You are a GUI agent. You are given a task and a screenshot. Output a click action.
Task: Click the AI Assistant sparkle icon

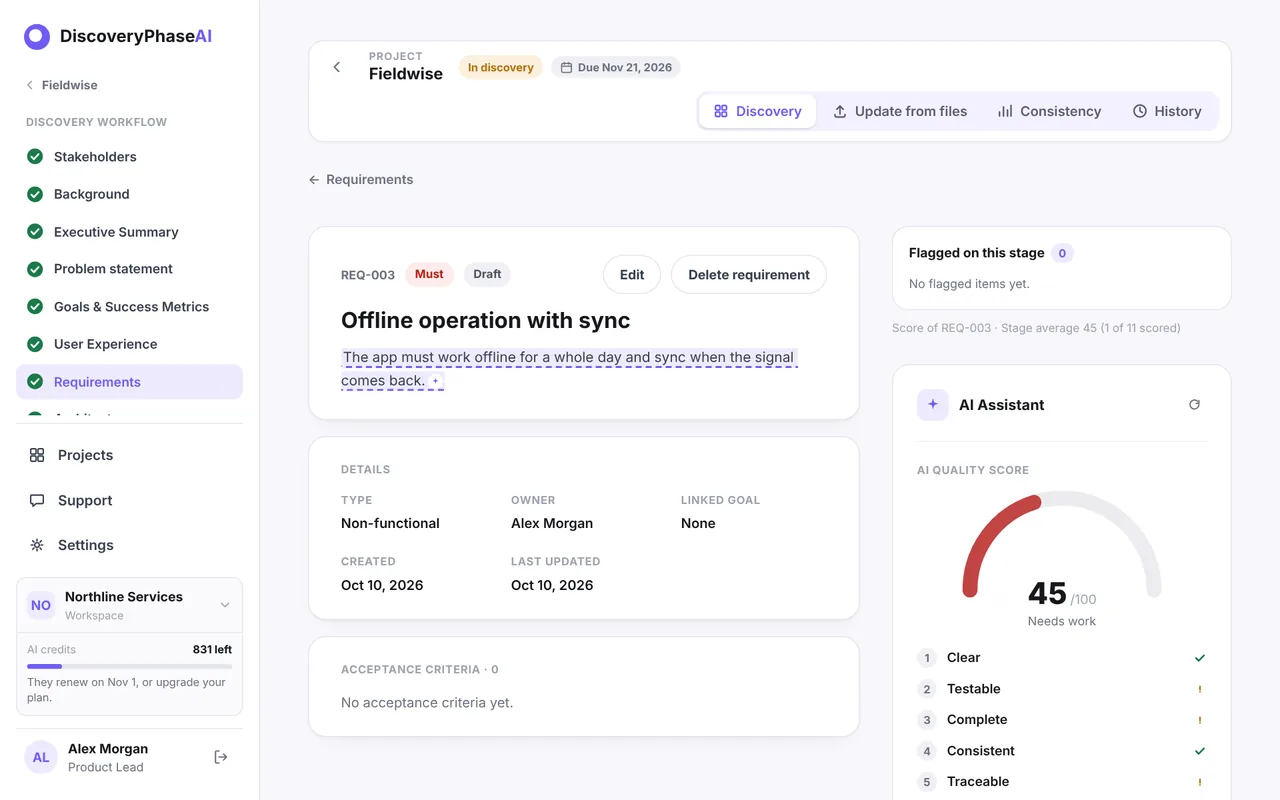(x=933, y=405)
